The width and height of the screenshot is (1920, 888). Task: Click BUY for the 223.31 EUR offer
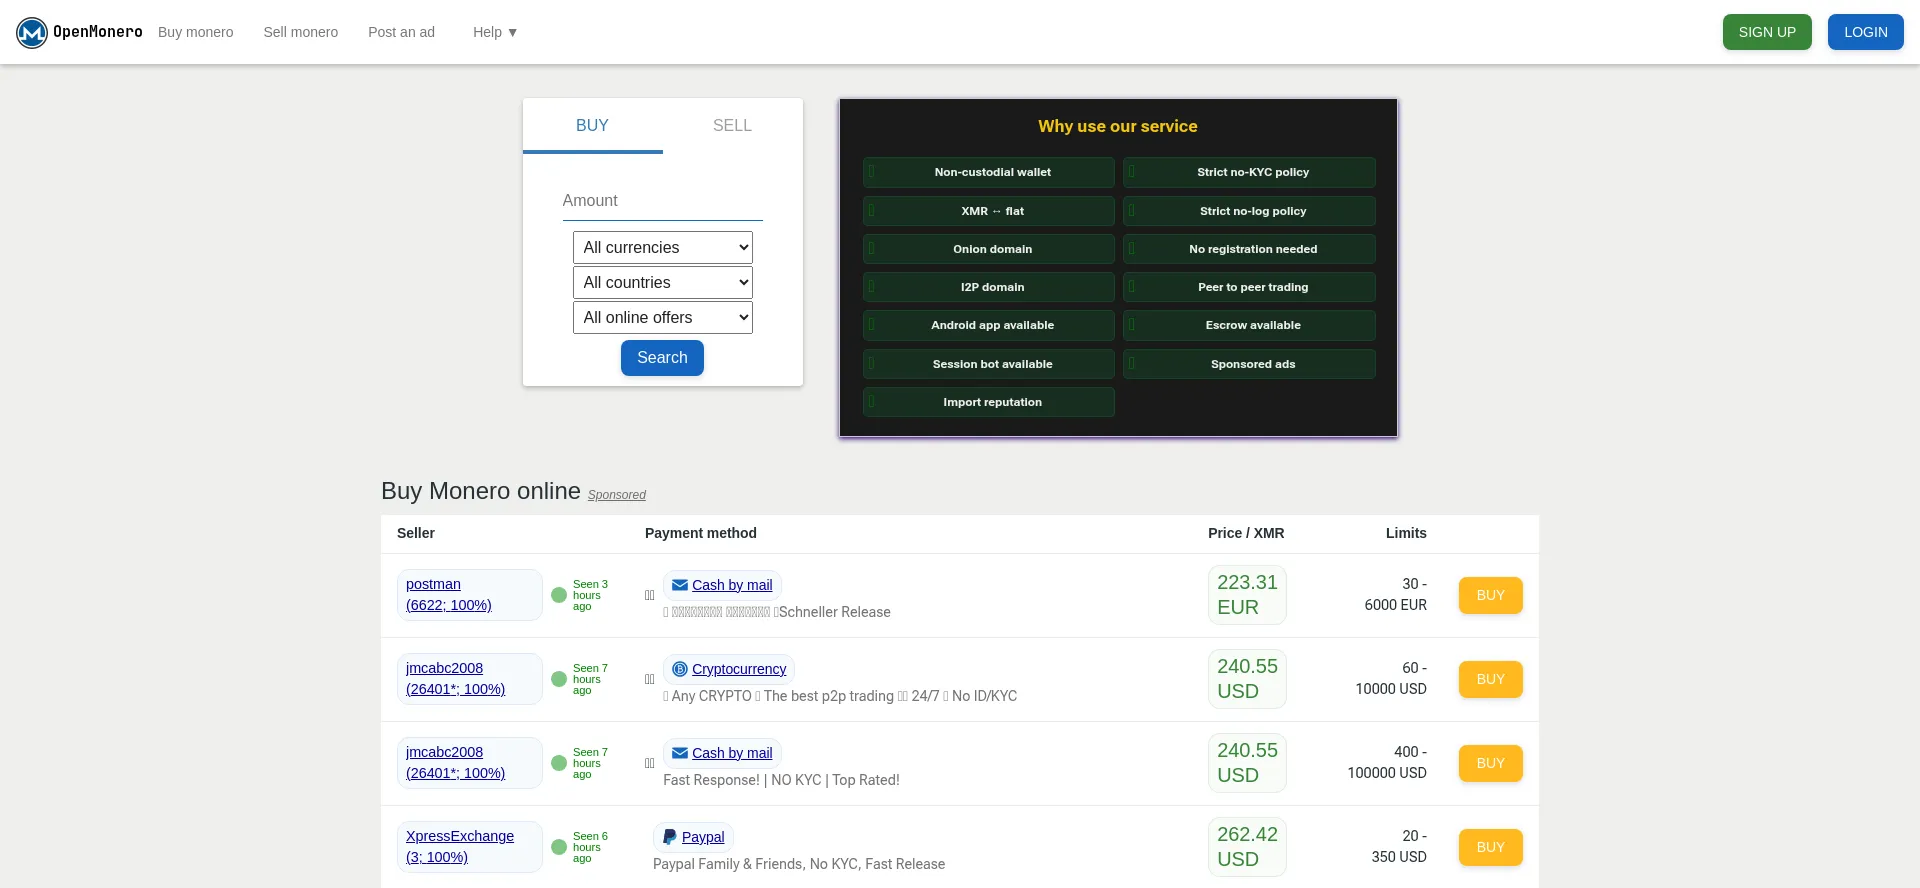pyautogui.click(x=1491, y=595)
